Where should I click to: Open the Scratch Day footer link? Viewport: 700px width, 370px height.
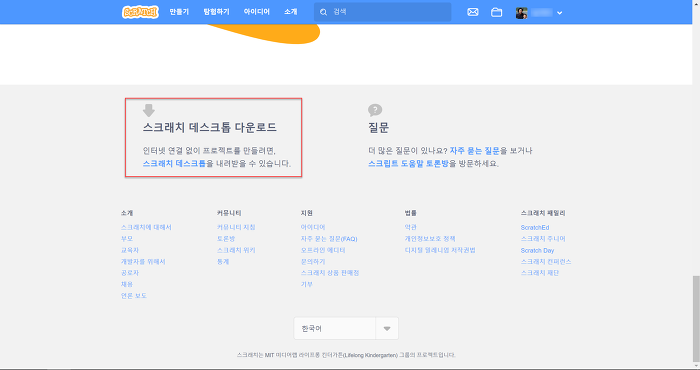[x=537, y=250]
